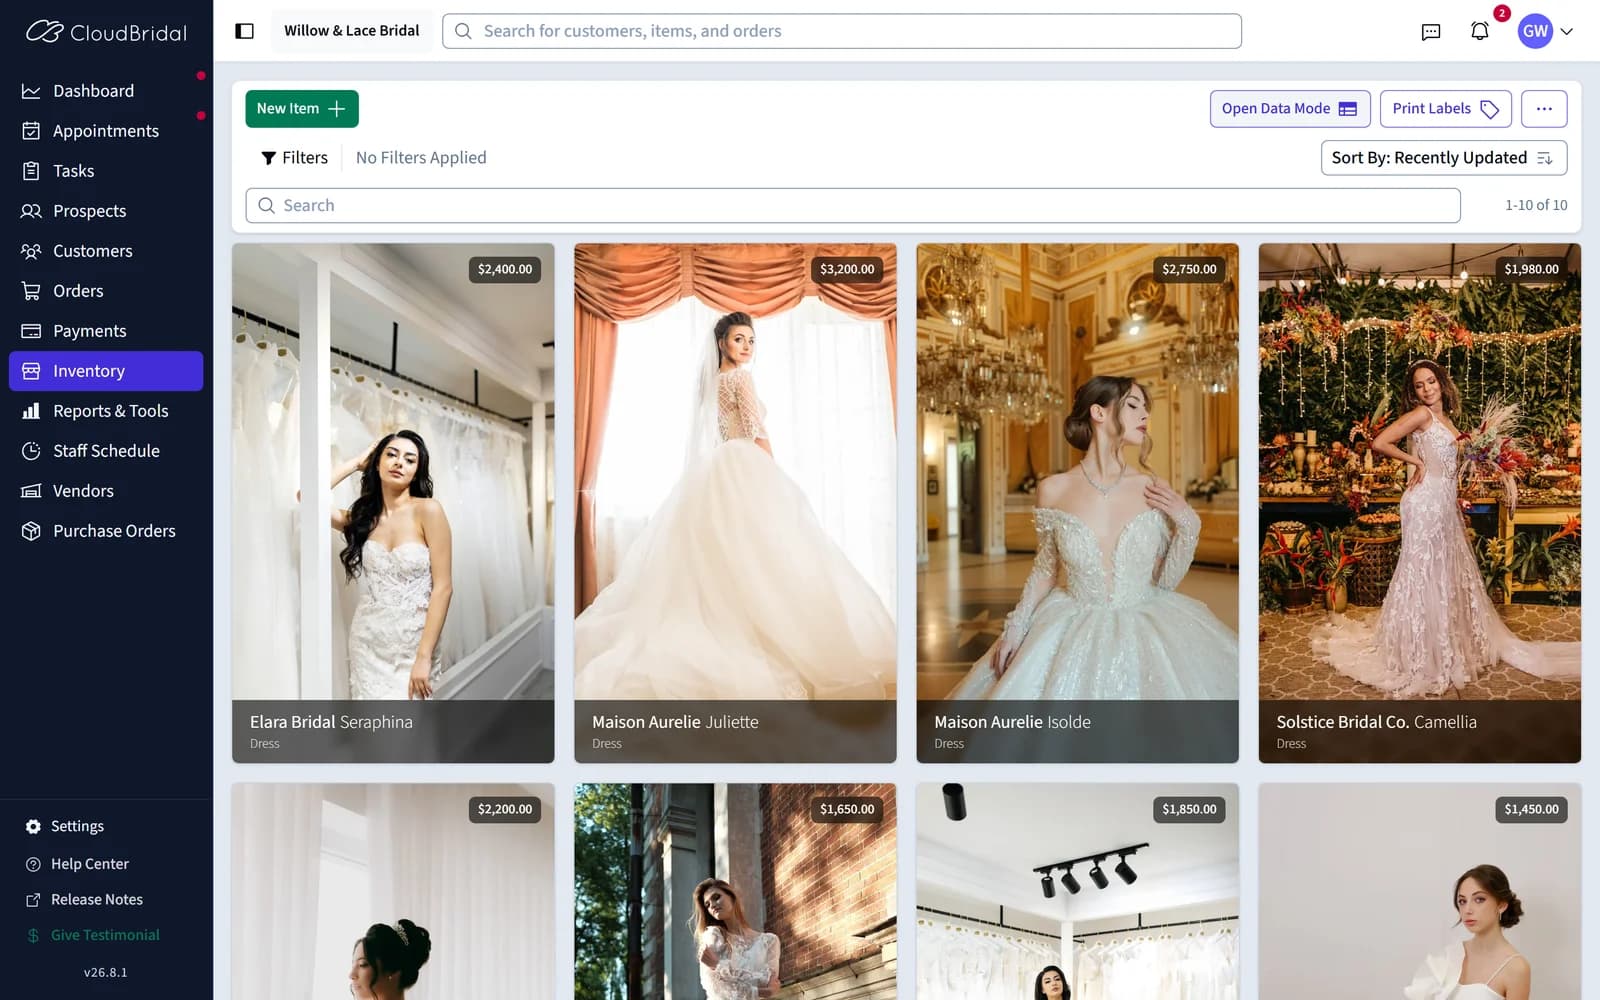This screenshot has width=1600, height=1000.
Task: Open the Vendors page
Action: [106, 491]
